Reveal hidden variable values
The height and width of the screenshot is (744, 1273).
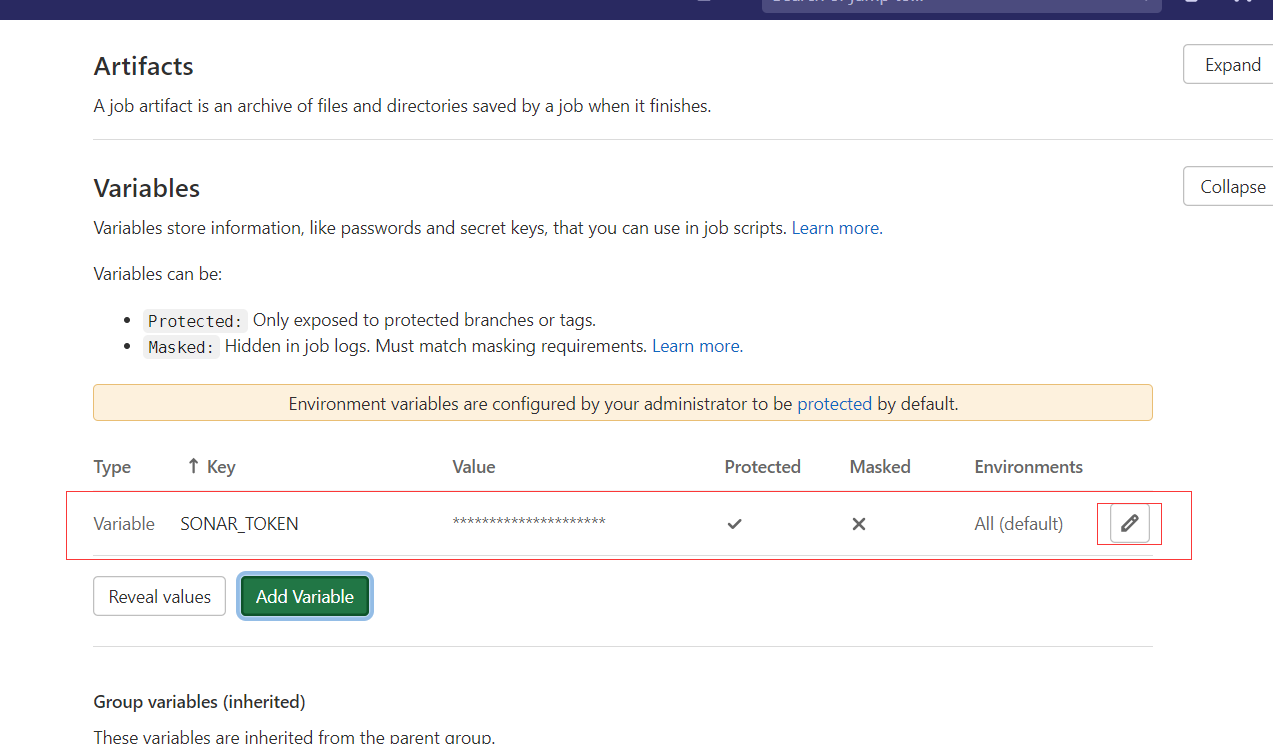159,597
